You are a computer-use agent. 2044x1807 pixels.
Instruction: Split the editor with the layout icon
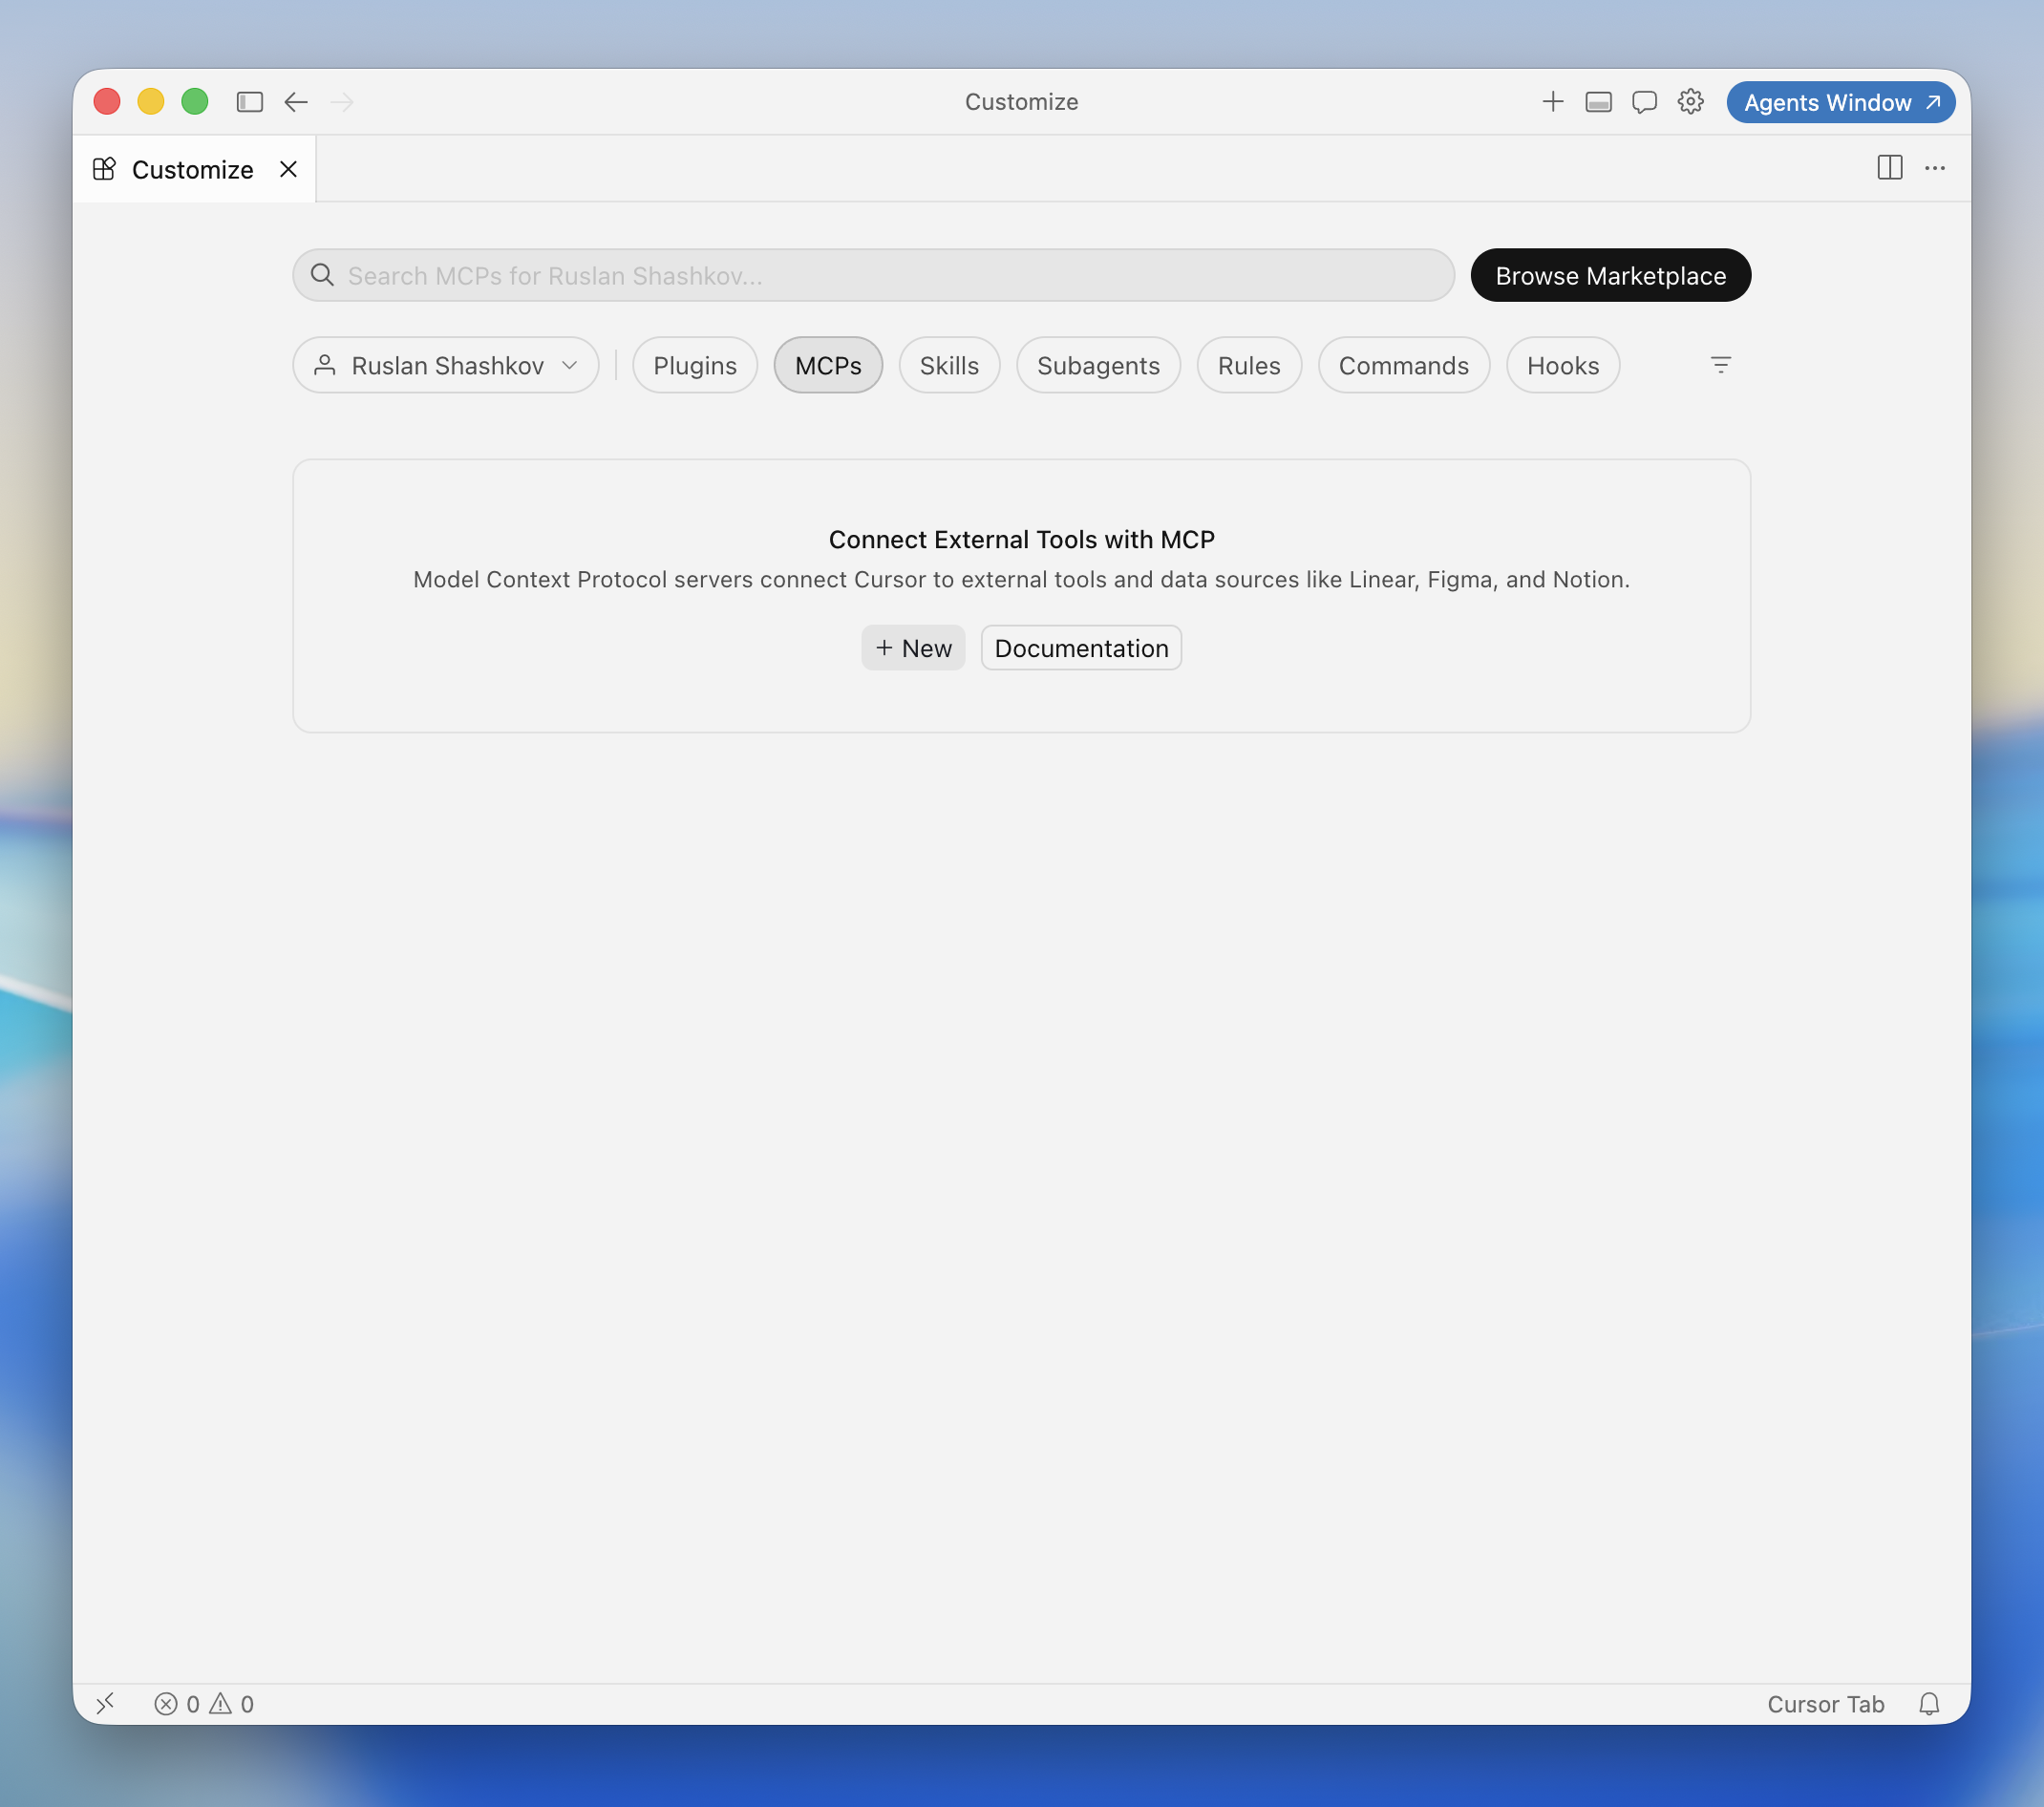click(x=1889, y=168)
